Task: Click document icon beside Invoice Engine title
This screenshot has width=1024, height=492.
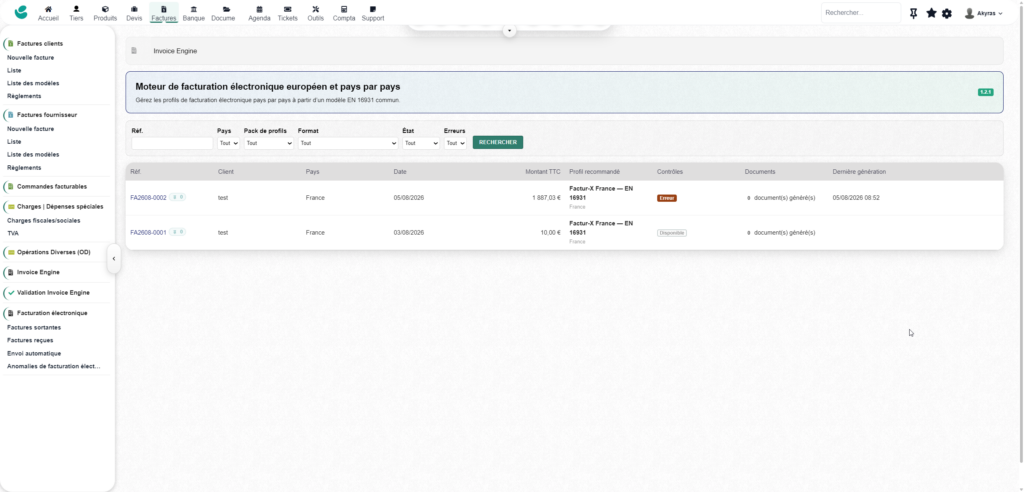Action: pyautogui.click(x=135, y=50)
